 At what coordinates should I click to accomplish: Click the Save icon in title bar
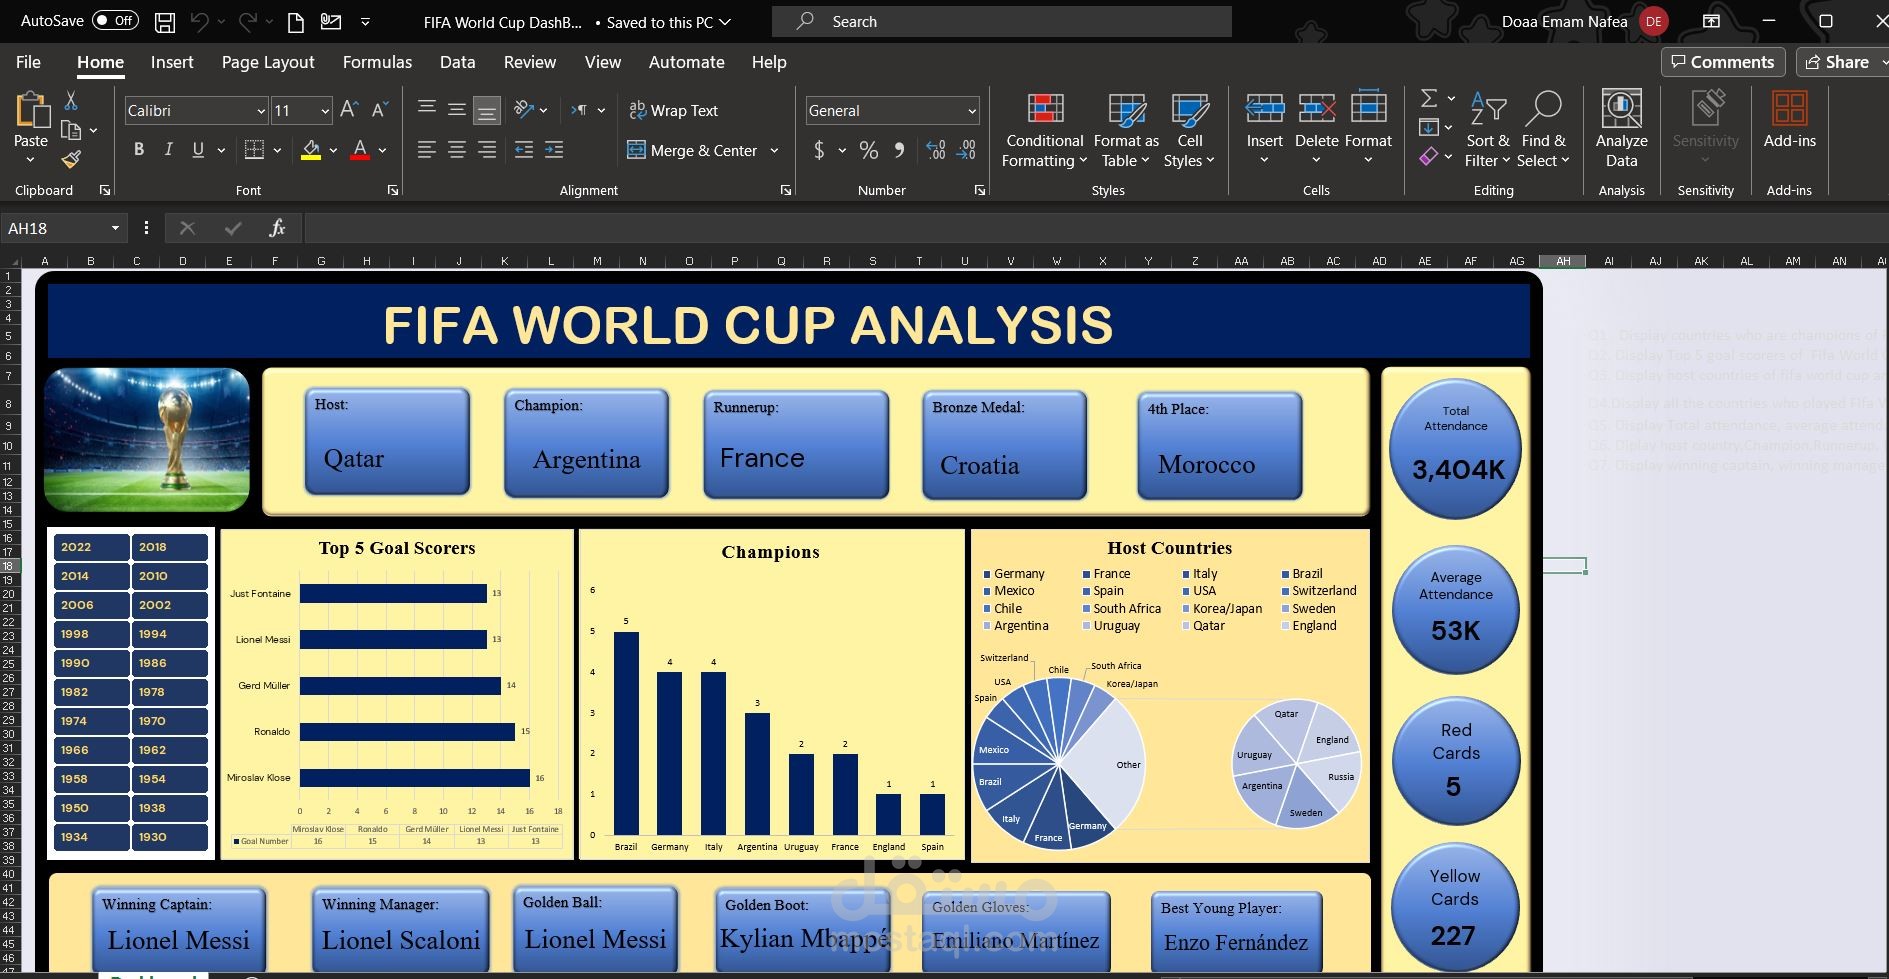[x=165, y=22]
